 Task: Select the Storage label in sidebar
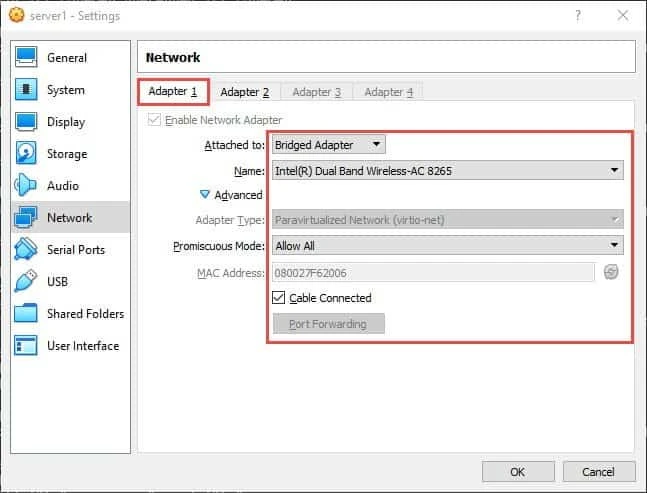[x=67, y=154]
